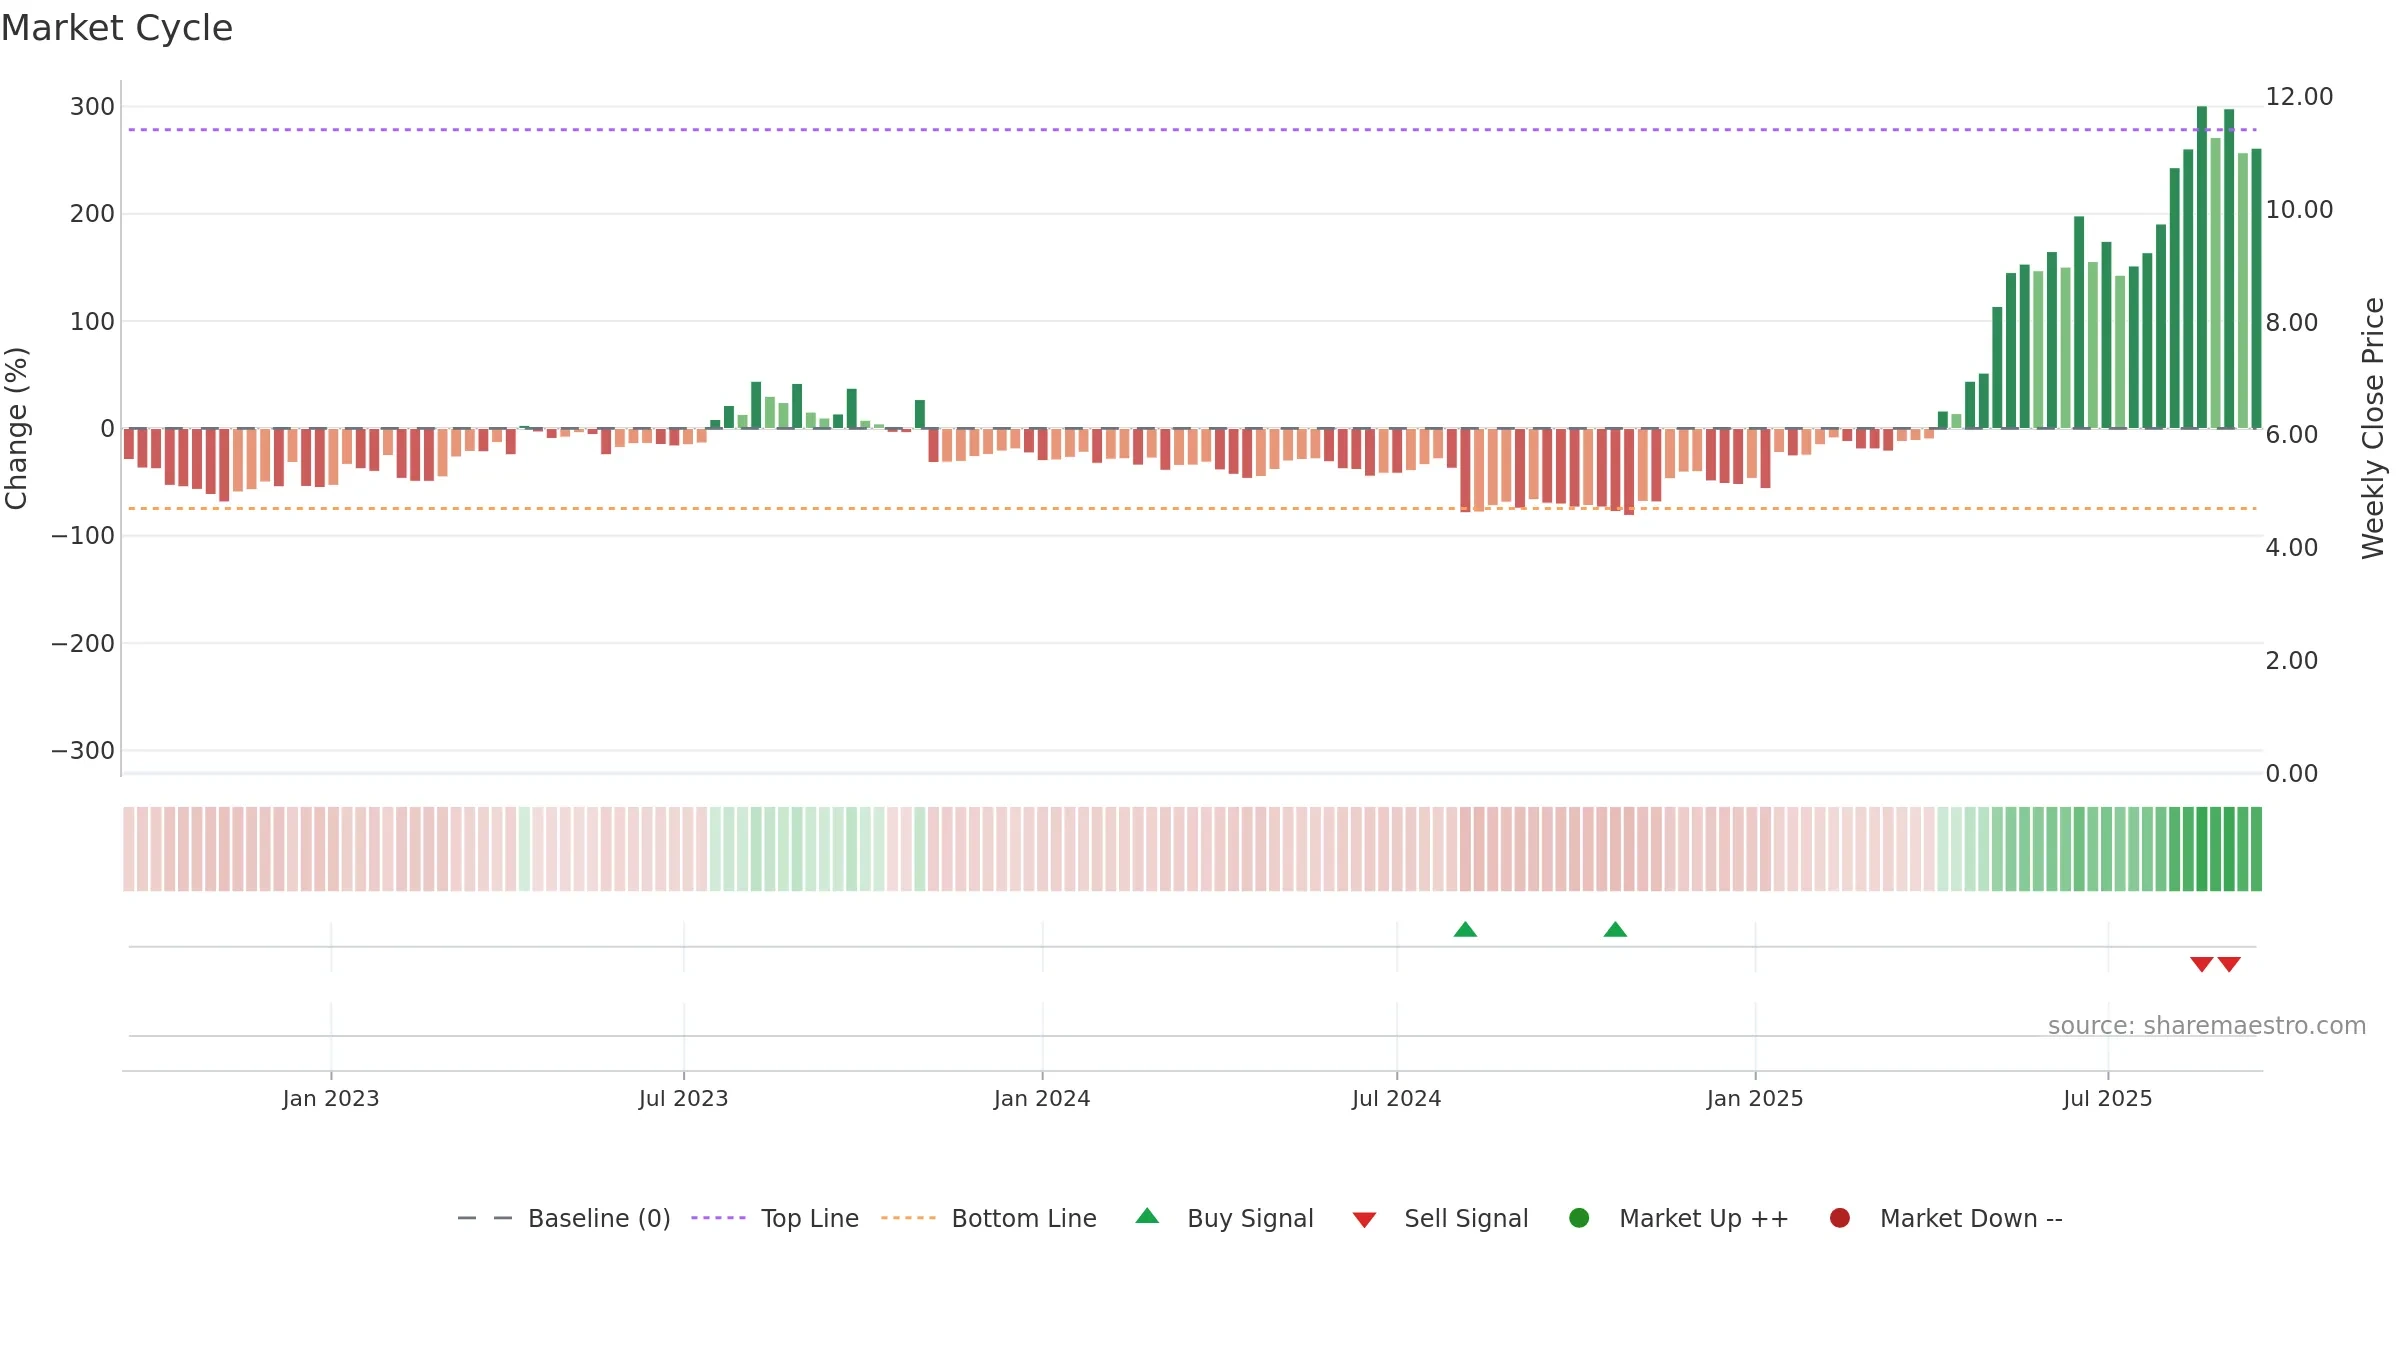Image resolution: width=2400 pixels, height=1350 pixels.
Task: Click the Jul 2024 axis label
Action: click(x=1397, y=1099)
